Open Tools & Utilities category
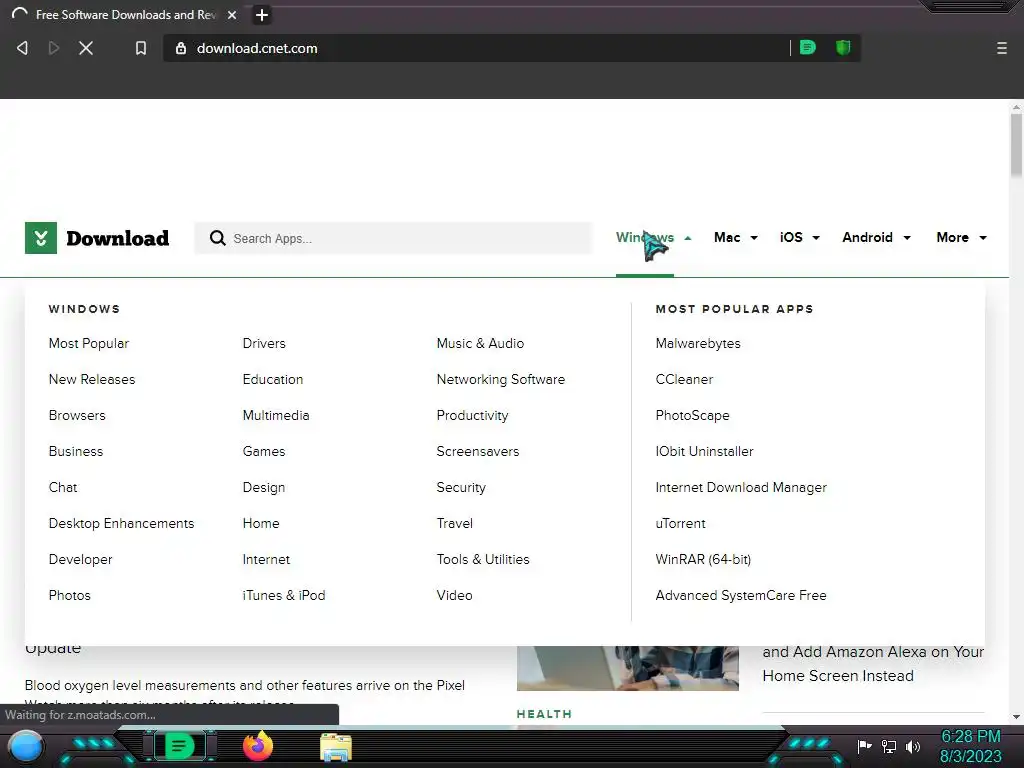The height and width of the screenshot is (768, 1024). pyautogui.click(x=483, y=560)
